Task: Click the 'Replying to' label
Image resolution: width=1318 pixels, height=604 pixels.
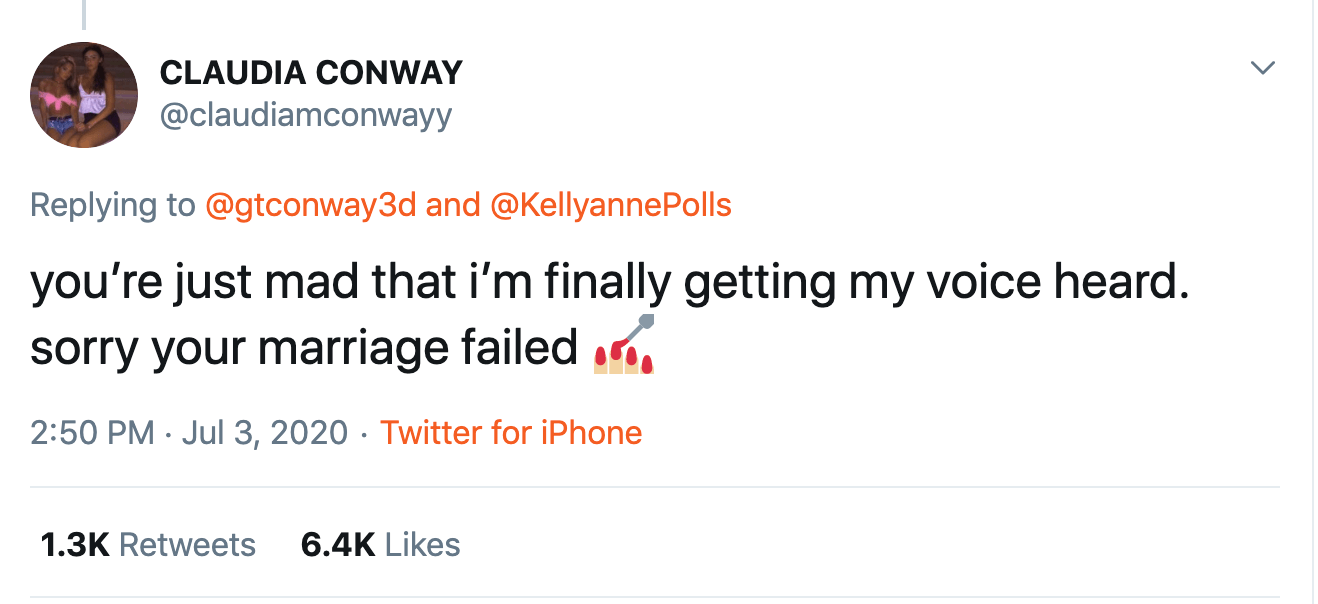Action: [112, 205]
